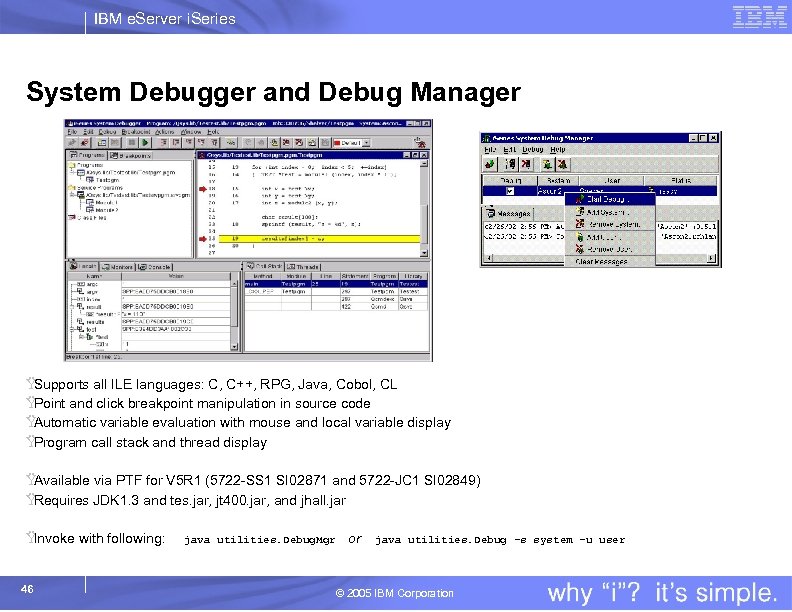Select the main row in Call Stack table

(x=336, y=284)
